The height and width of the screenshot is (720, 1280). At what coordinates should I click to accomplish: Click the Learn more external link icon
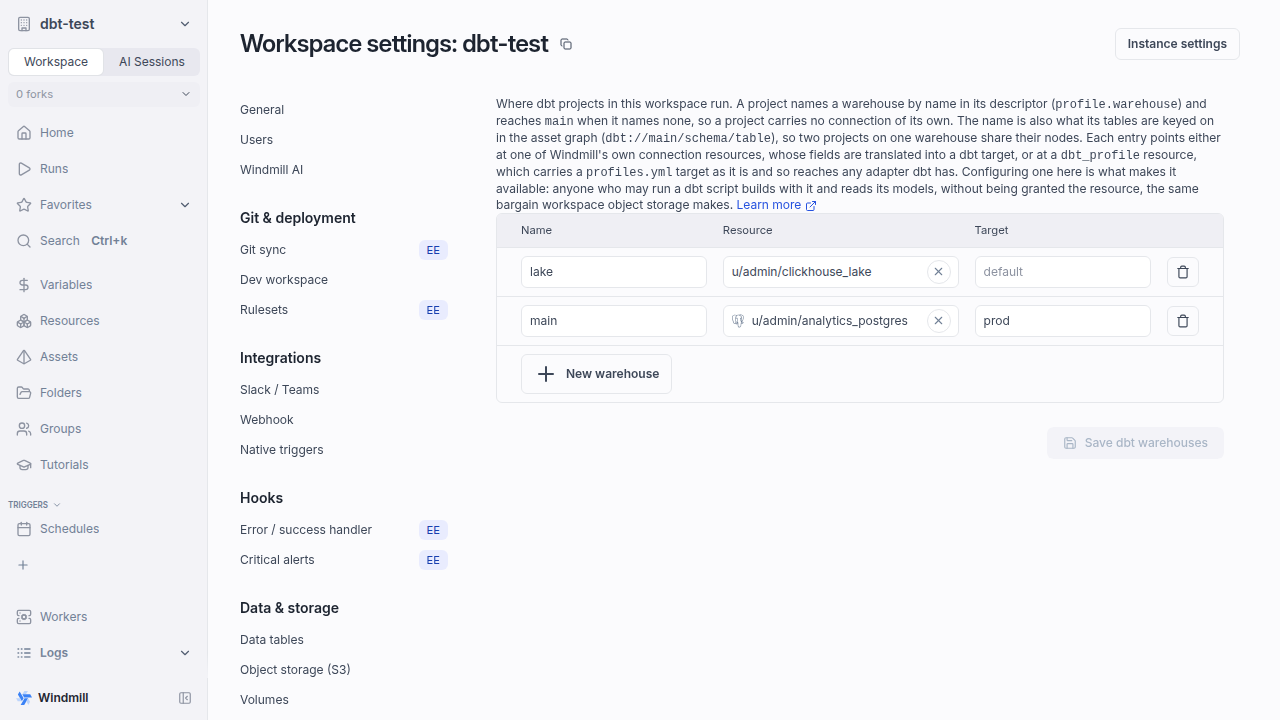[x=811, y=206]
